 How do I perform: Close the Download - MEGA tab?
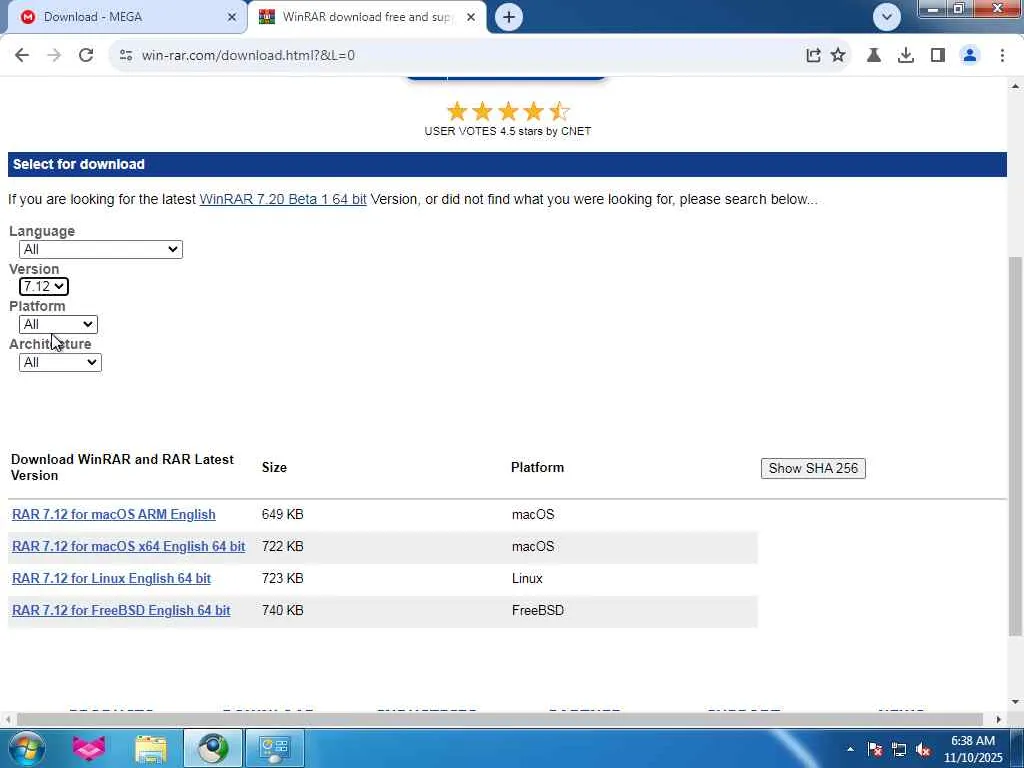(232, 17)
